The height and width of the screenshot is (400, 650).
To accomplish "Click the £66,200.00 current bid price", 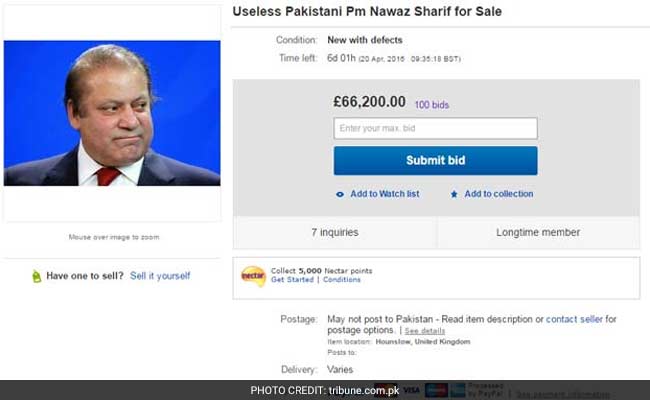I will tap(369, 102).
